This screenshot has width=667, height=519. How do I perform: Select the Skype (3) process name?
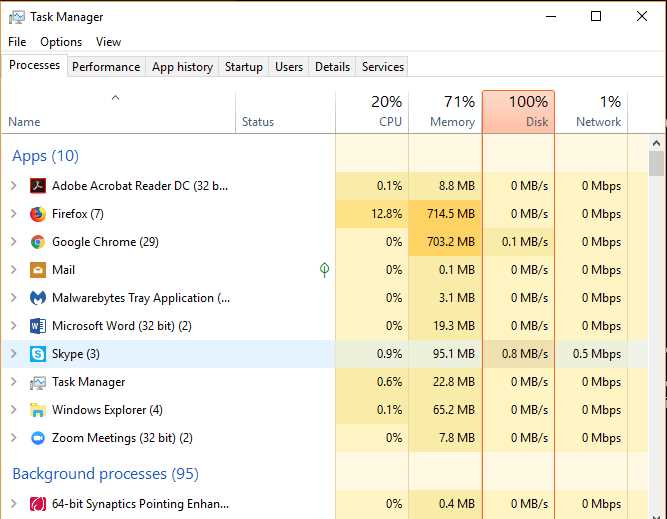[x=76, y=354]
